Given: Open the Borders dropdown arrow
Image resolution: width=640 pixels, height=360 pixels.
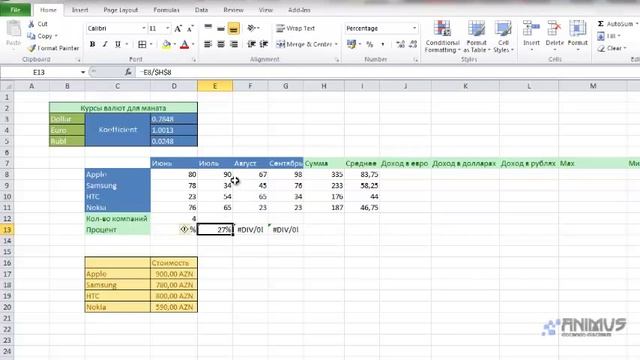Looking at the screenshot, I should pyautogui.click(x=151, y=44).
